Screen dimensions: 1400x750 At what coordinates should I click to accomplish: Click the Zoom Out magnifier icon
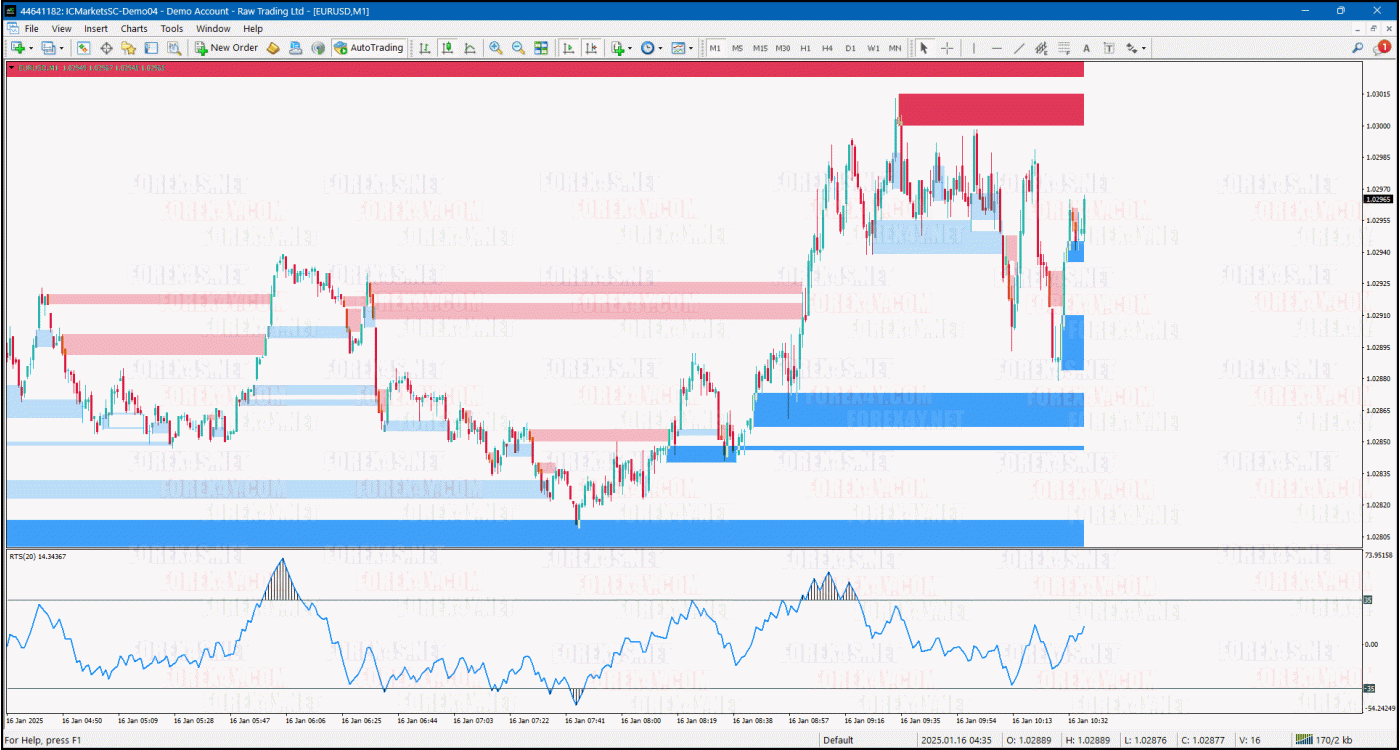coord(518,48)
